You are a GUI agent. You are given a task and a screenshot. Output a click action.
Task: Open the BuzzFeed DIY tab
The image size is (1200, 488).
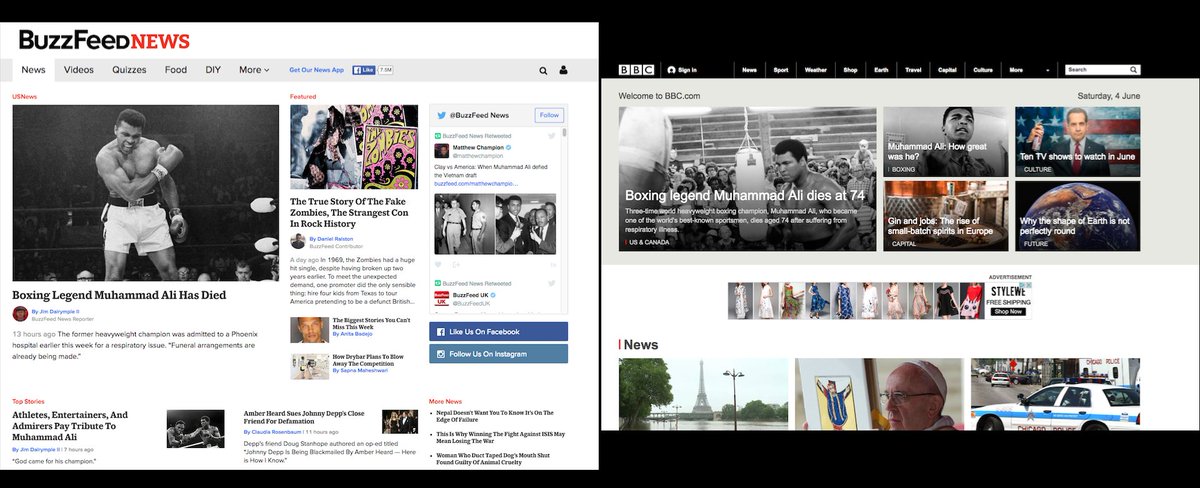click(x=213, y=70)
